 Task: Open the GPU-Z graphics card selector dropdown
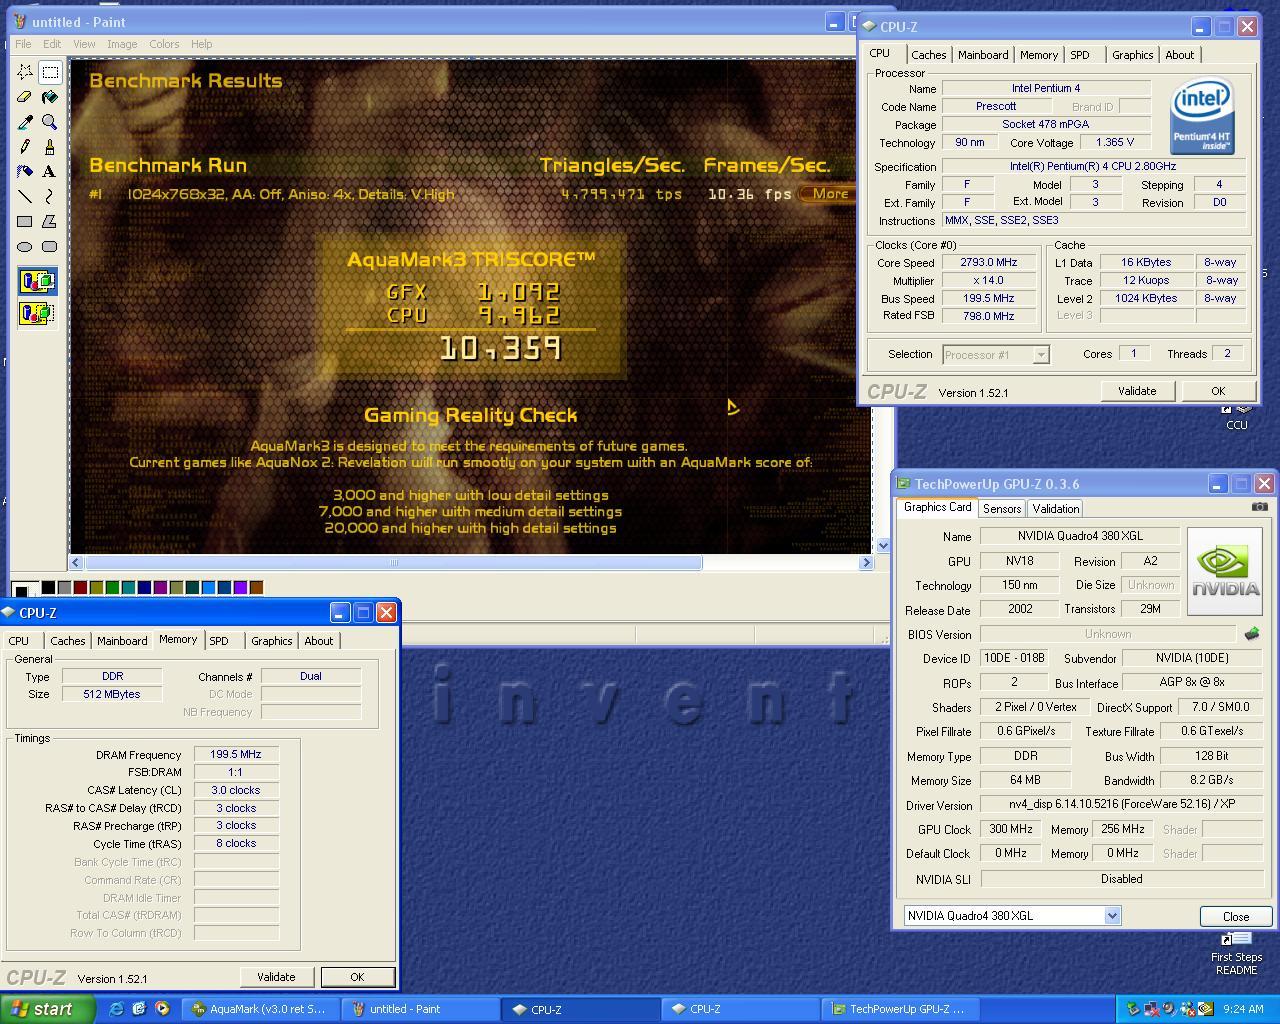point(1112,915)
